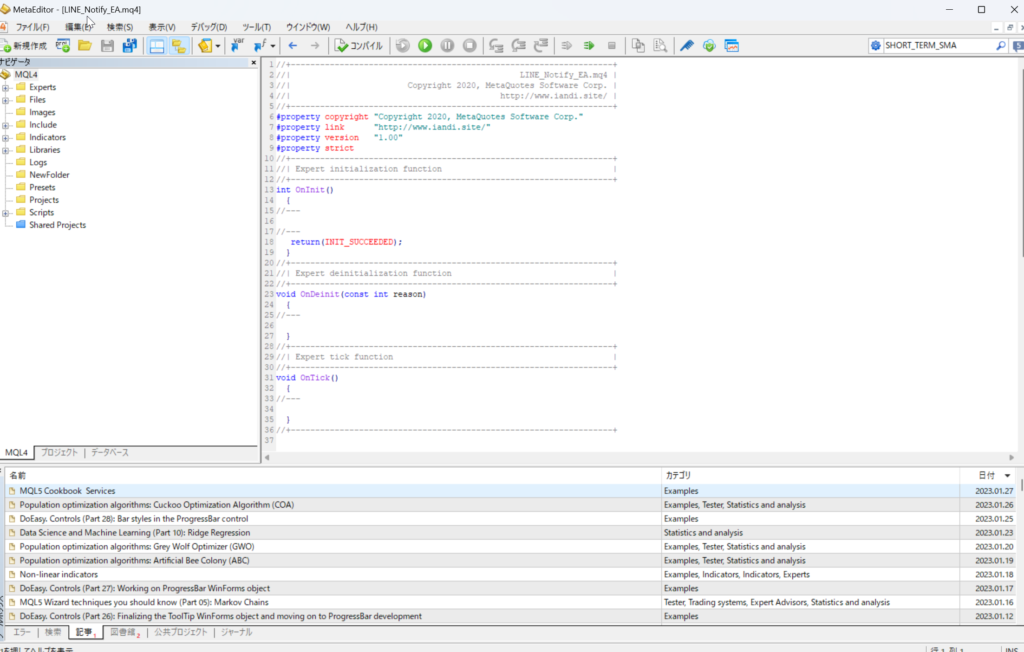Save the file with the grey floppy icon
Viewport: 1024px width, 652px height.
107,46
